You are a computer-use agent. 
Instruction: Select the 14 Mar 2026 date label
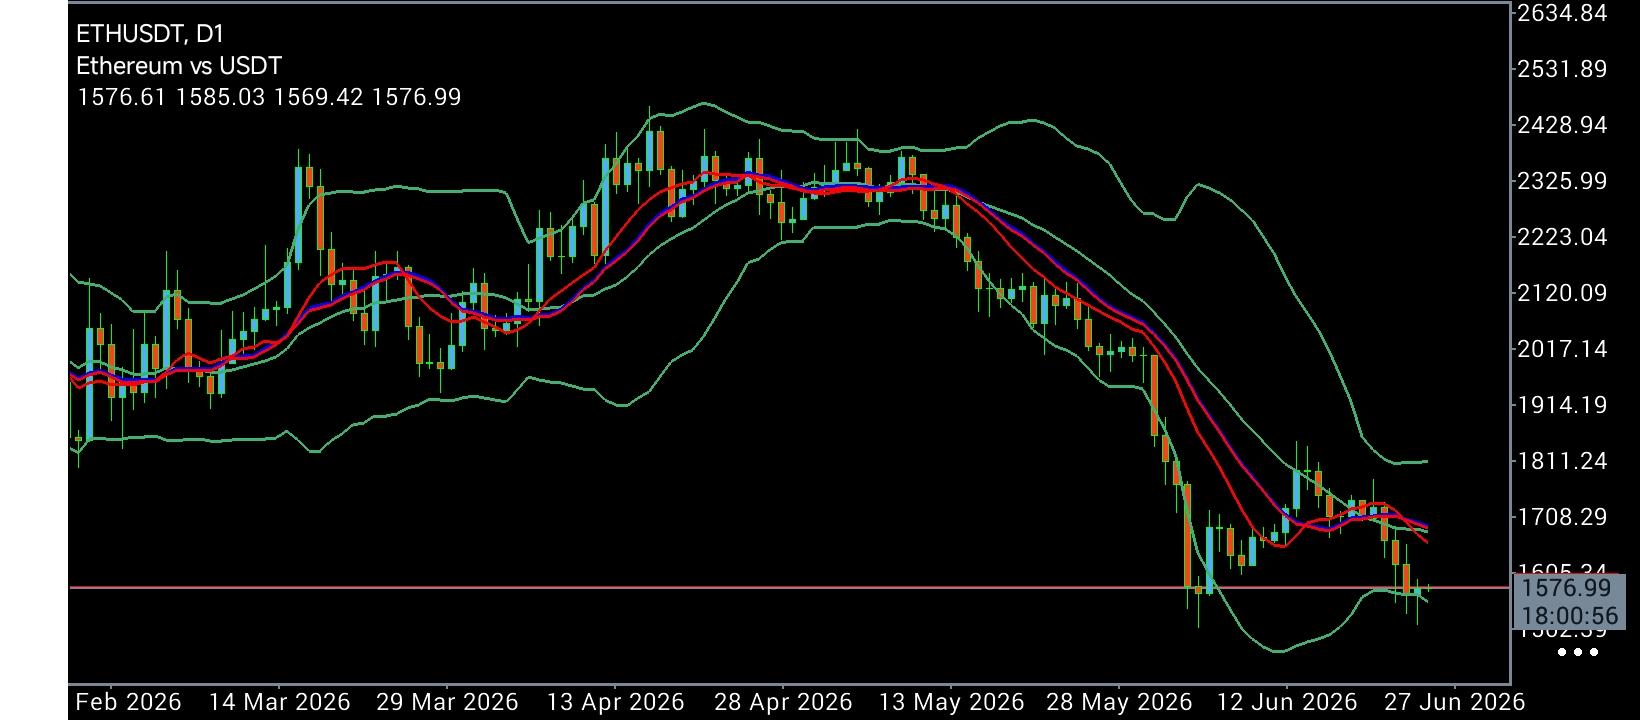coord(280,702)
